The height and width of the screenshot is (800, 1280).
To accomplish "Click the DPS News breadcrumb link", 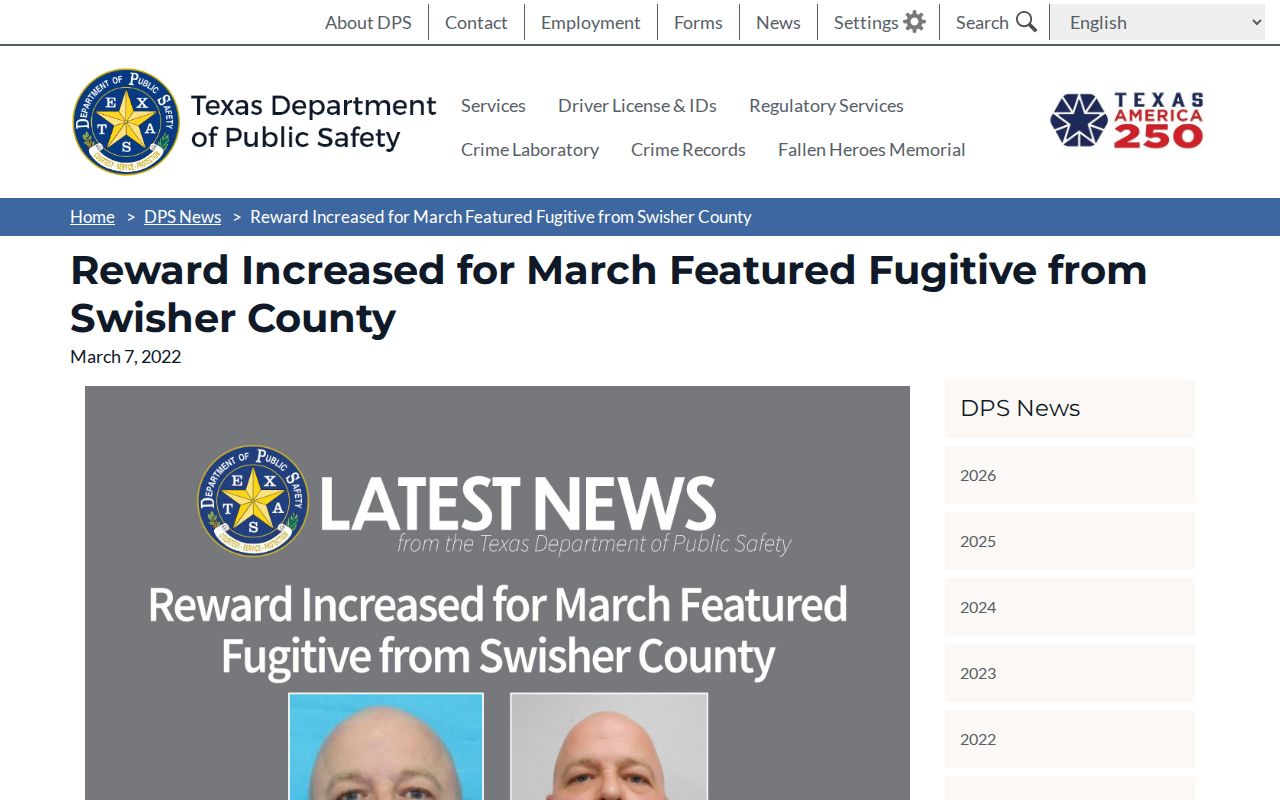I will [x=182, y=217].
